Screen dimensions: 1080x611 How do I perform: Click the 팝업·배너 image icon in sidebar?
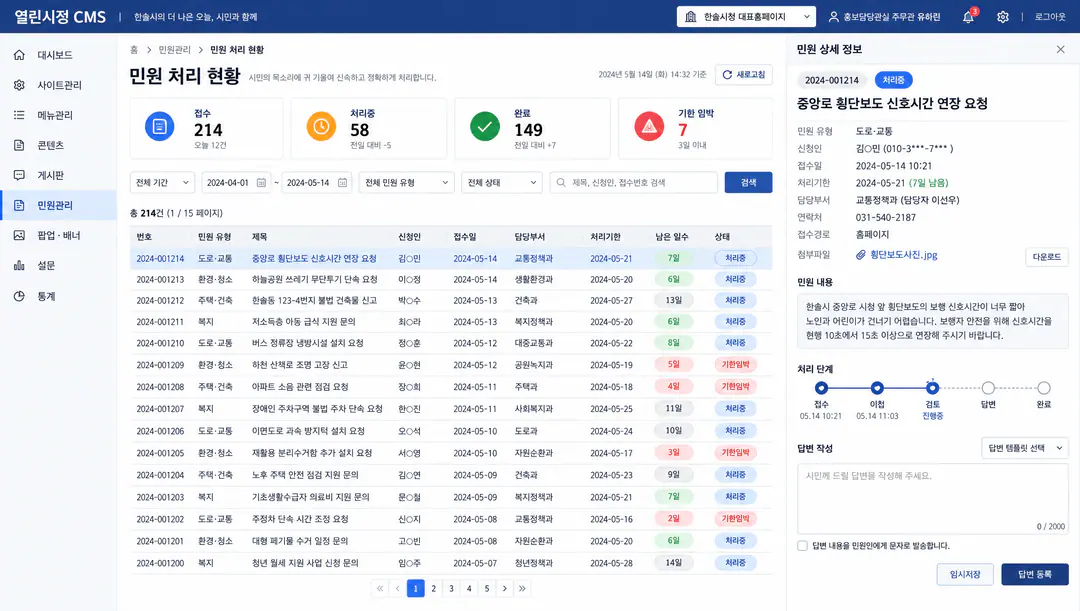click(x=19, y=236)
